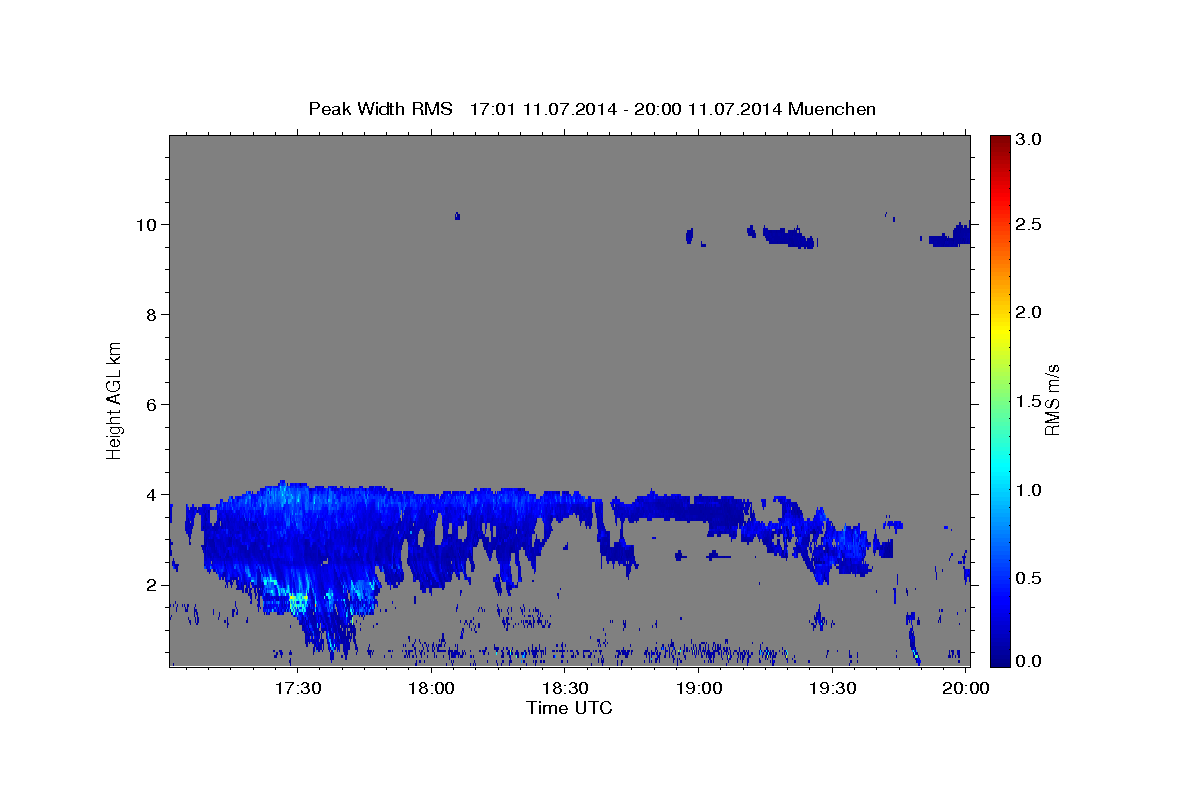Click the 'Height AGL km' axis label

click(114, 400)
